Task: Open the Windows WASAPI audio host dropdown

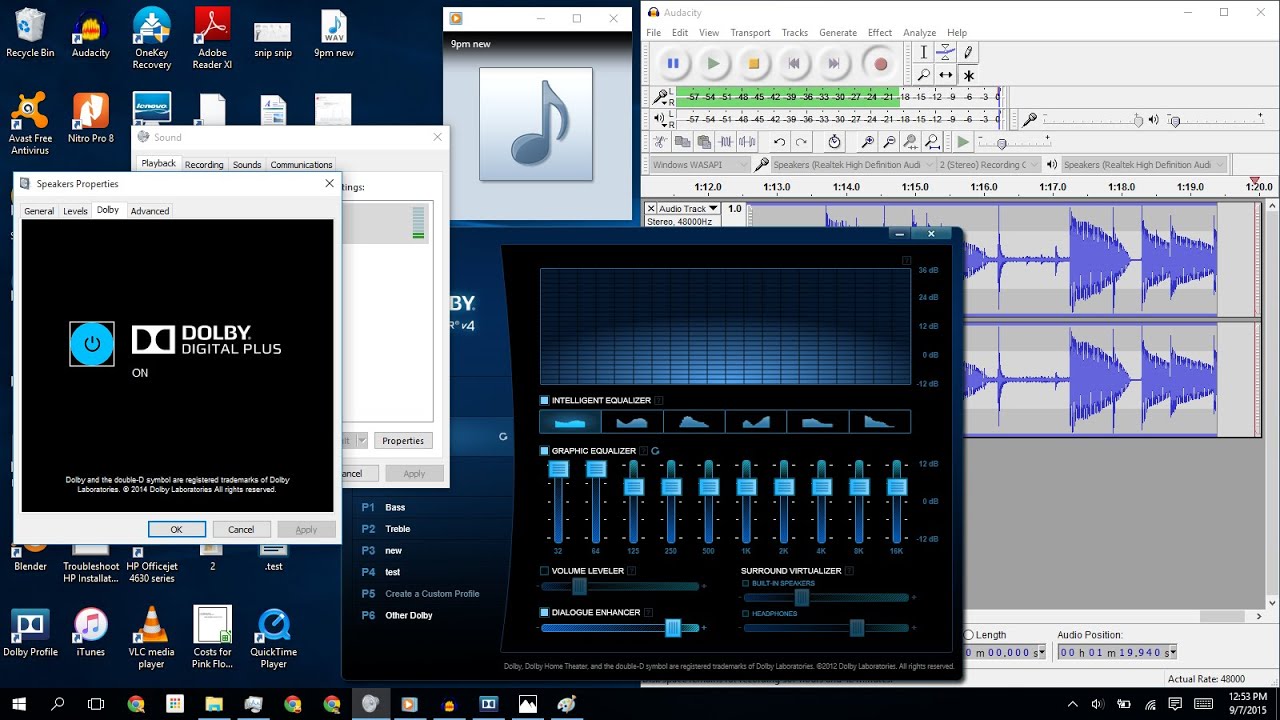Action: click(x=699, y=164)
